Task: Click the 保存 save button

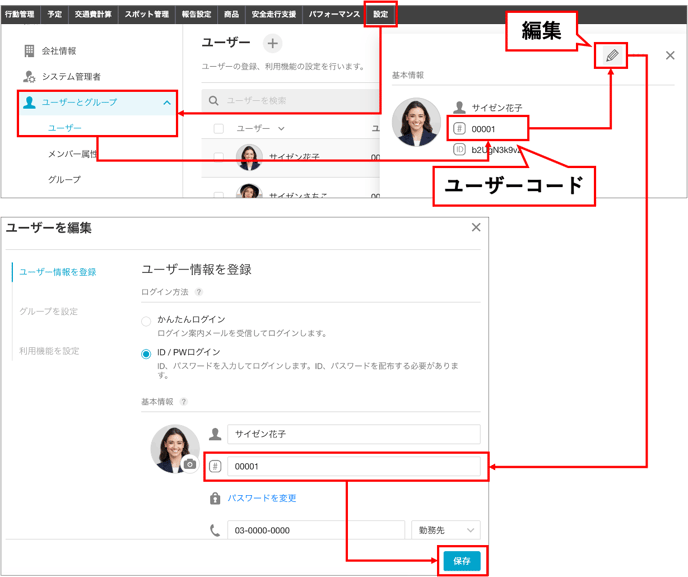Action: tap(462, 561)
